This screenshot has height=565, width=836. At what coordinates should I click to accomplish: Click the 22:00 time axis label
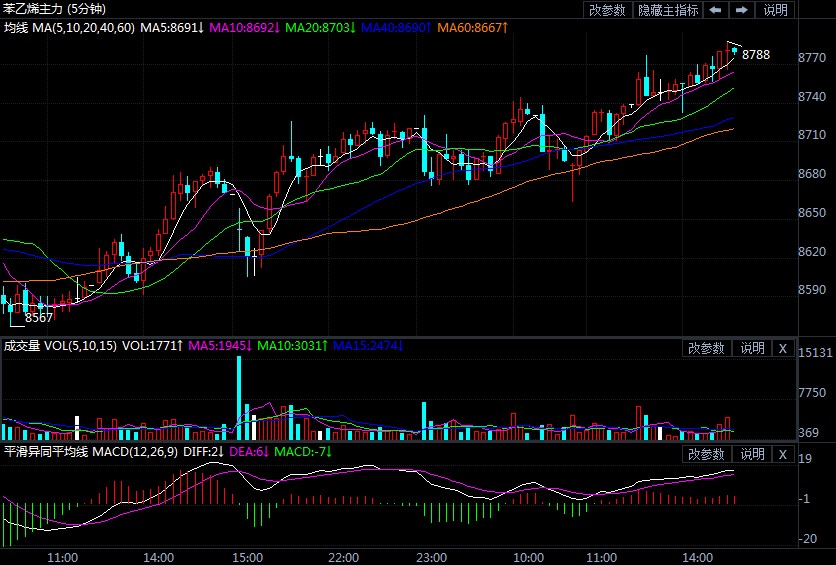tap(344, 556)
